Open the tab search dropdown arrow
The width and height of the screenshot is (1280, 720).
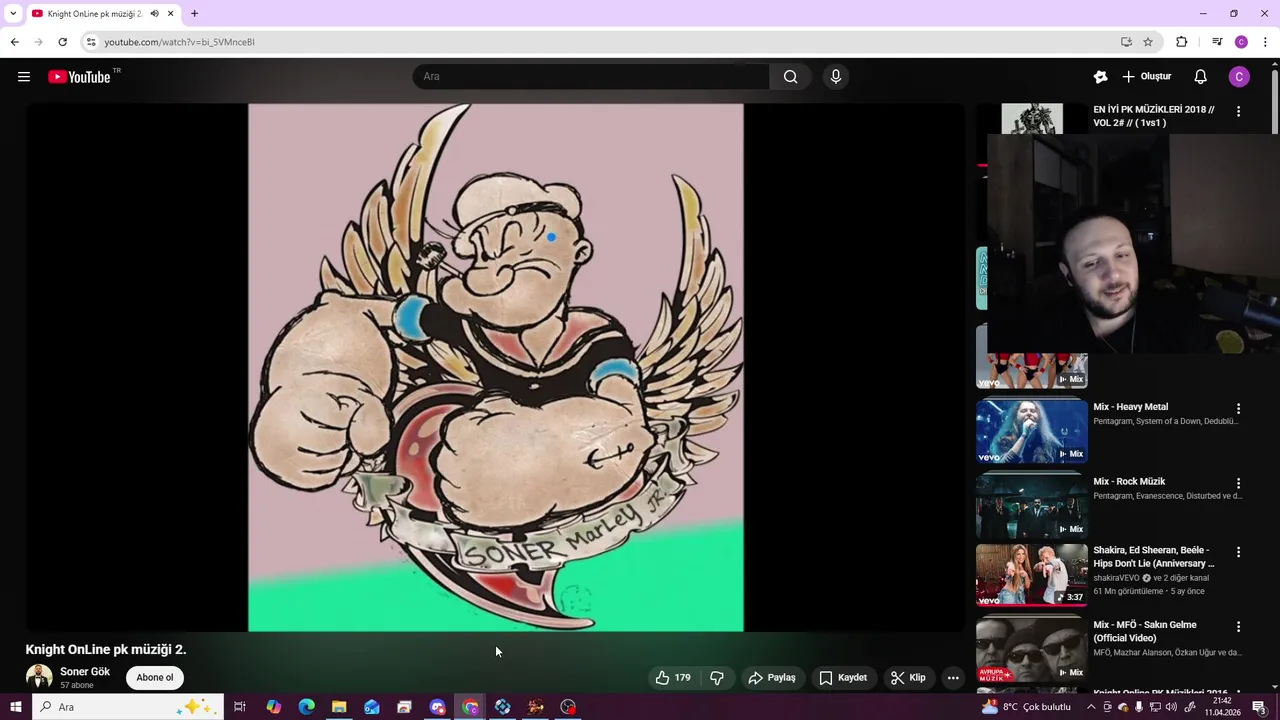[13, 14]
